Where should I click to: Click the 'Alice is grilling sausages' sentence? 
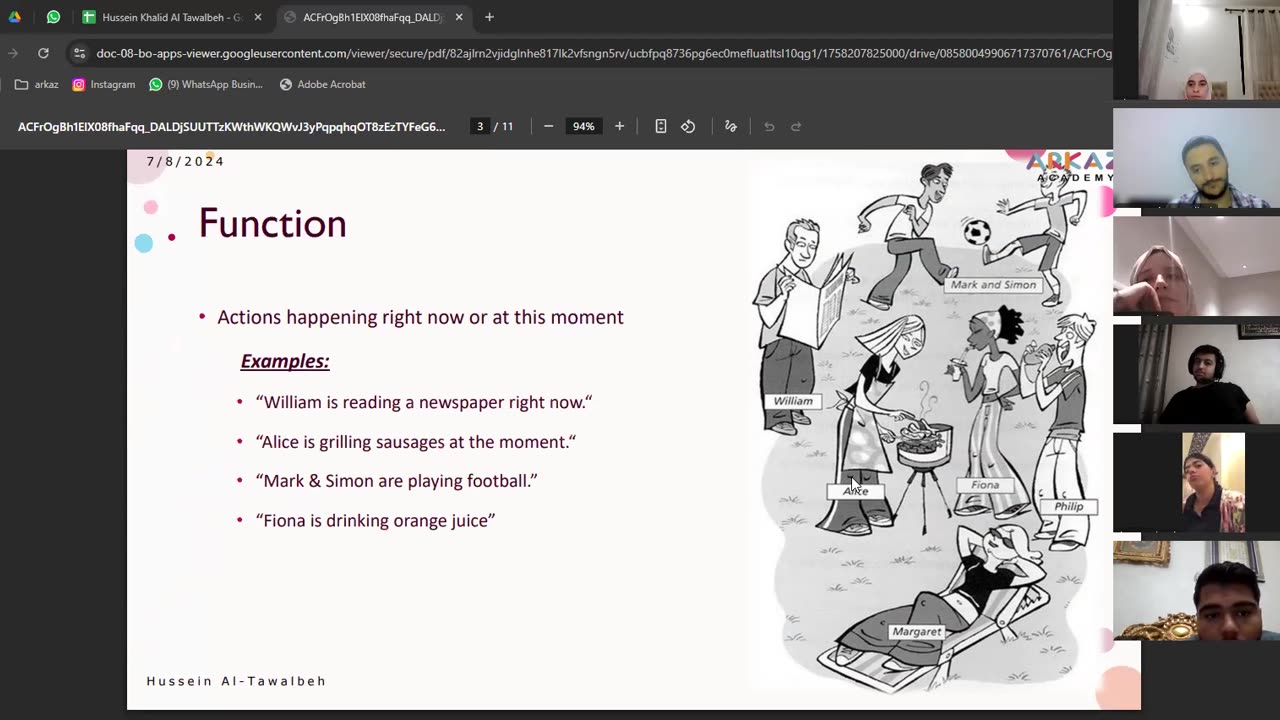pyautogui.click(x=416, y=442)
